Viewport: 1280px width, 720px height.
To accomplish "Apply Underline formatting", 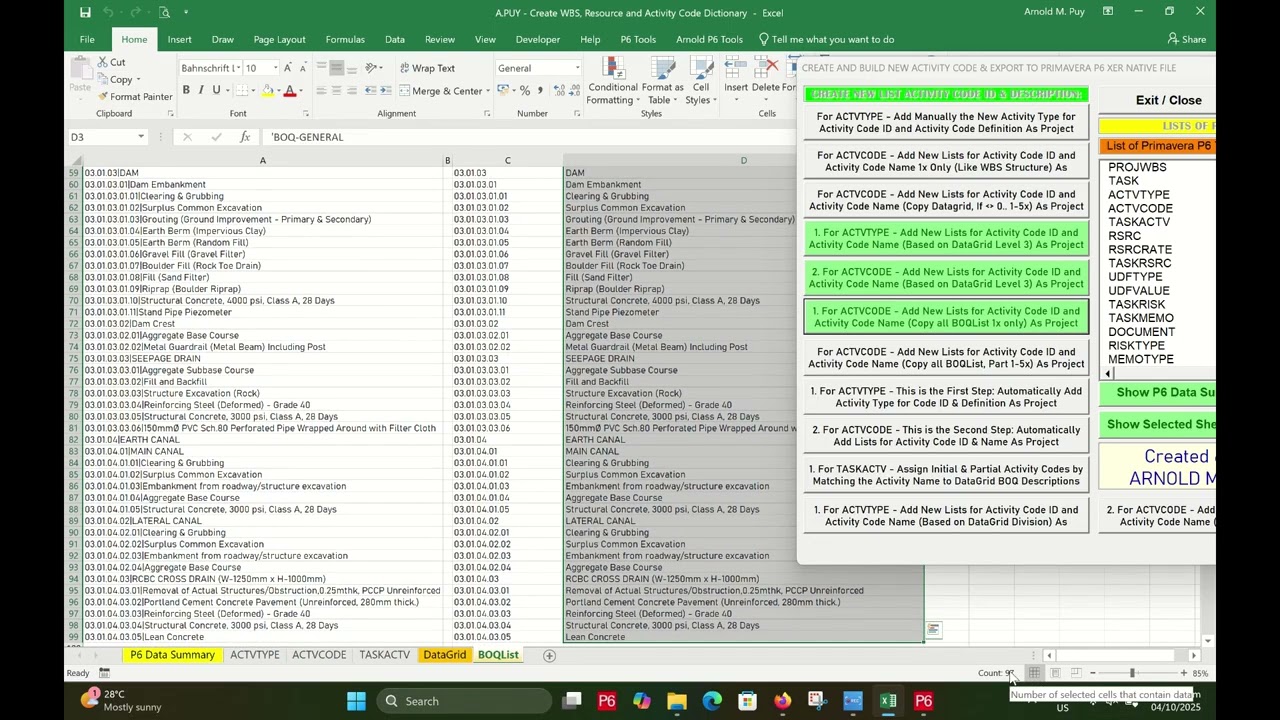I will pos(216,91).
